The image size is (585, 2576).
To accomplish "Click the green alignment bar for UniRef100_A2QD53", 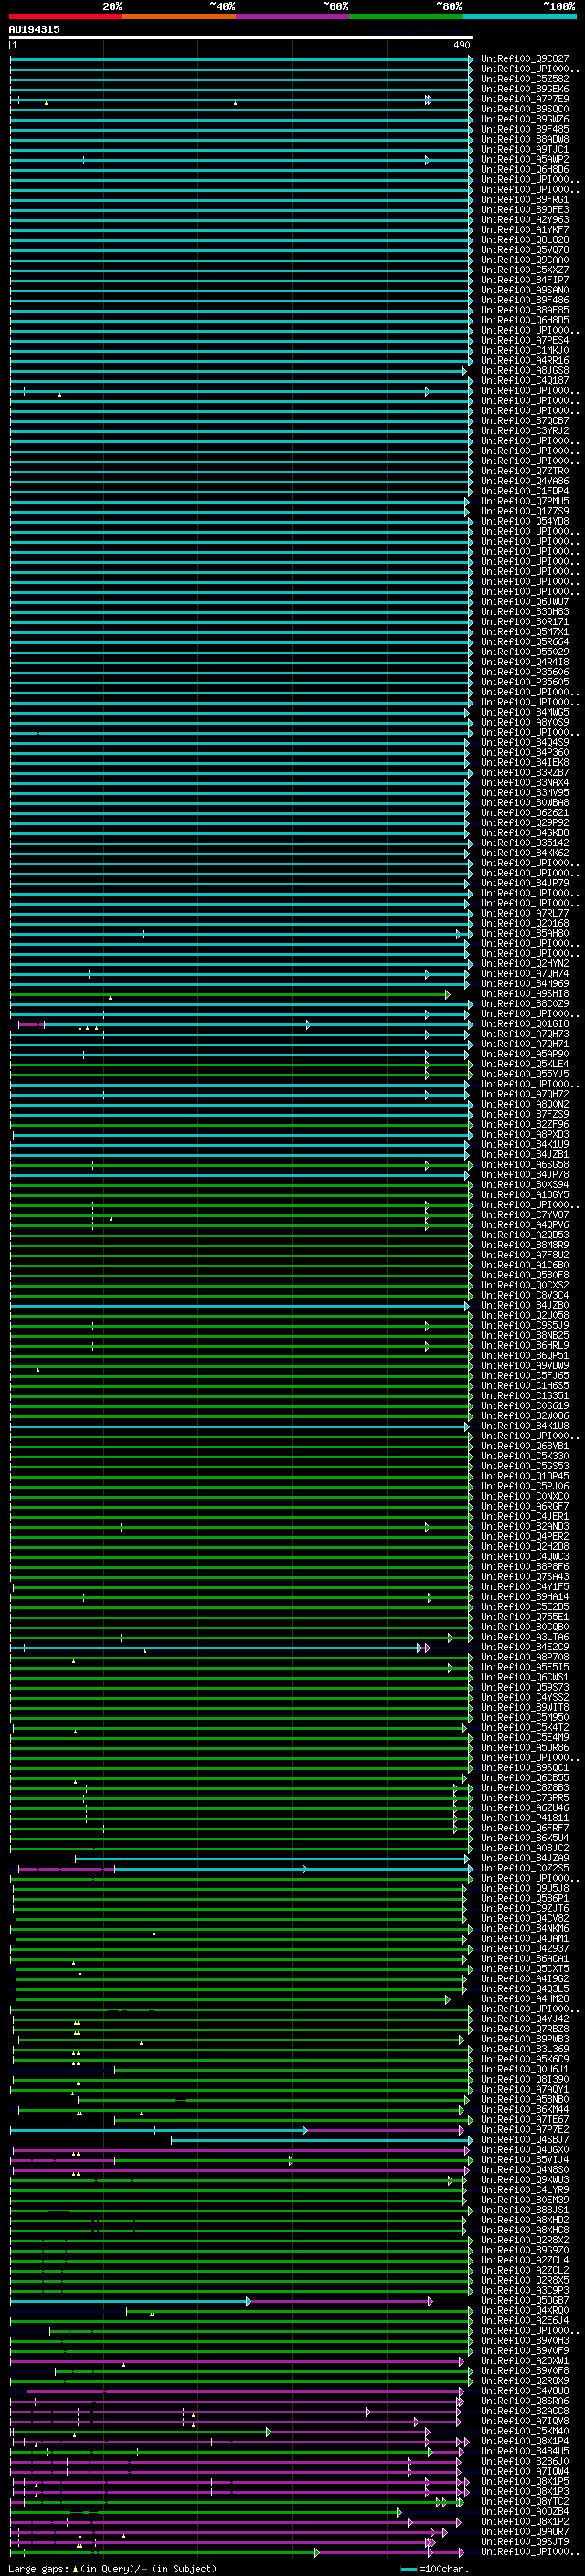I will 241,1235.
